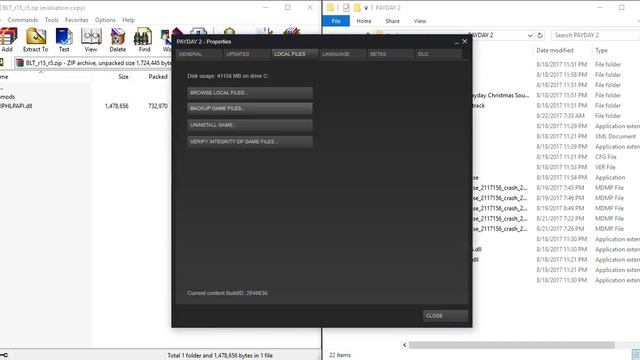Click the Extract To icon in WinRAR
Image resolution: width=640 pixels, height=360 pixels.
[36, 40]
